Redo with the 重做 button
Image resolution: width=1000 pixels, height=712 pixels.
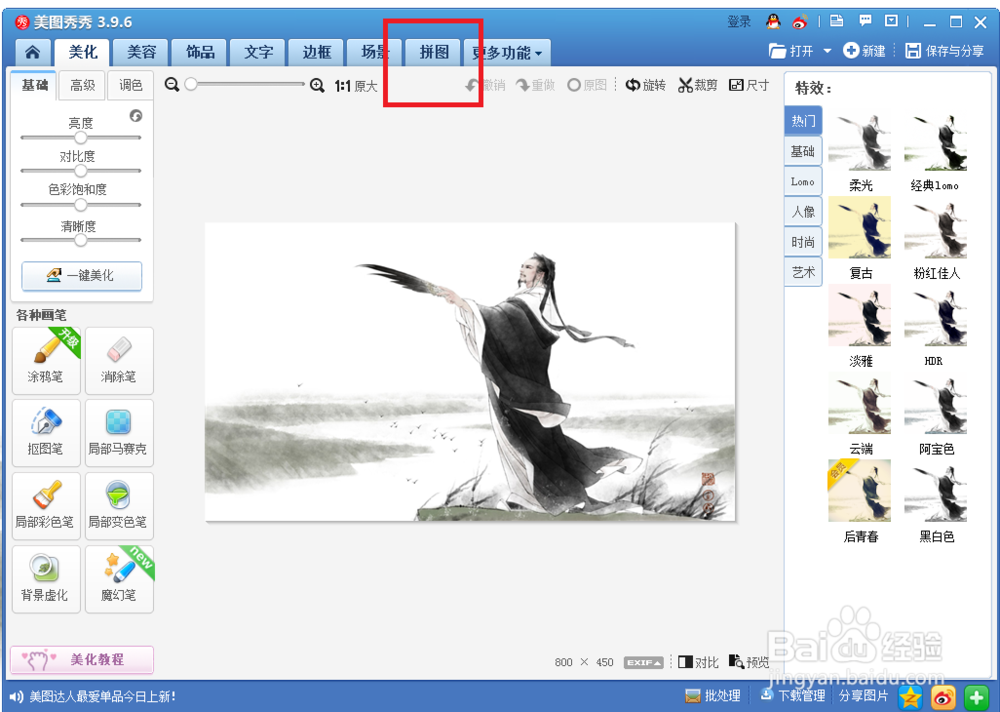click(x=536, y=85)
